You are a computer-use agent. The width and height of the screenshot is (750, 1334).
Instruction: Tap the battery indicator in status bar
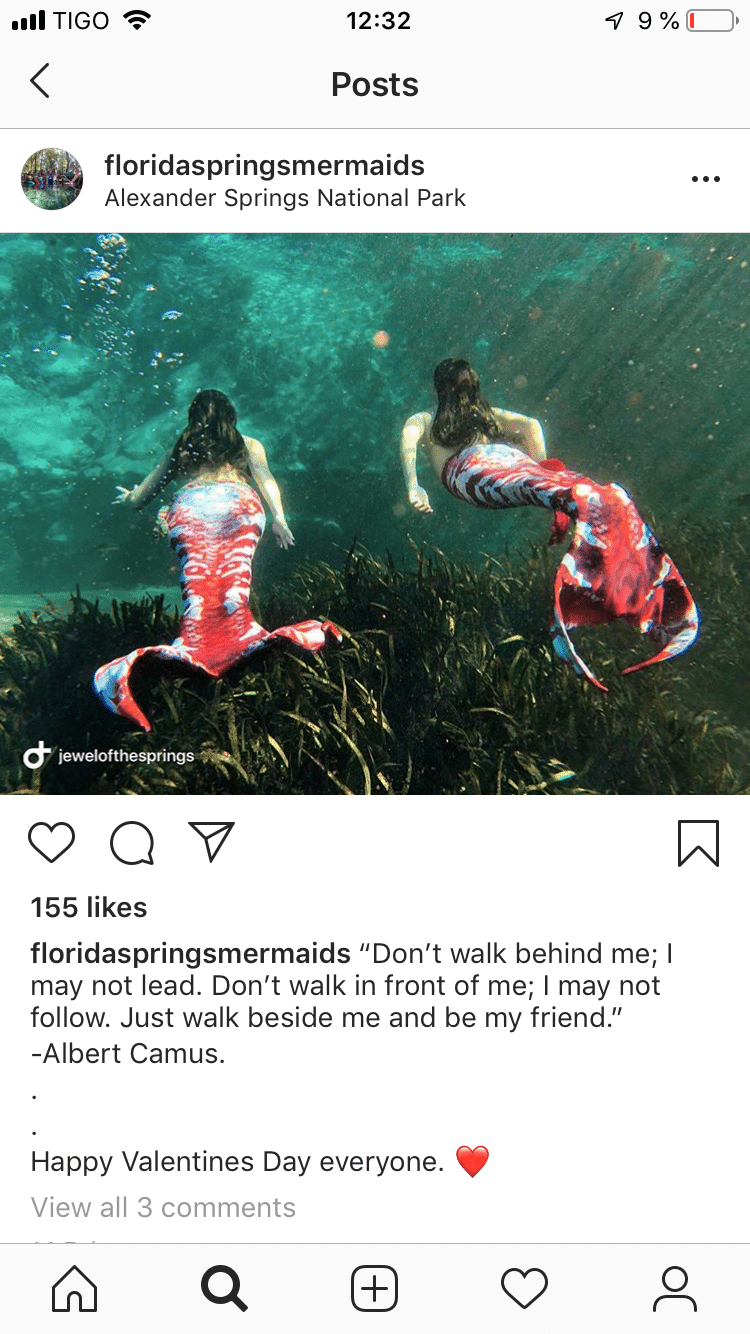click(x=710, y=21)
